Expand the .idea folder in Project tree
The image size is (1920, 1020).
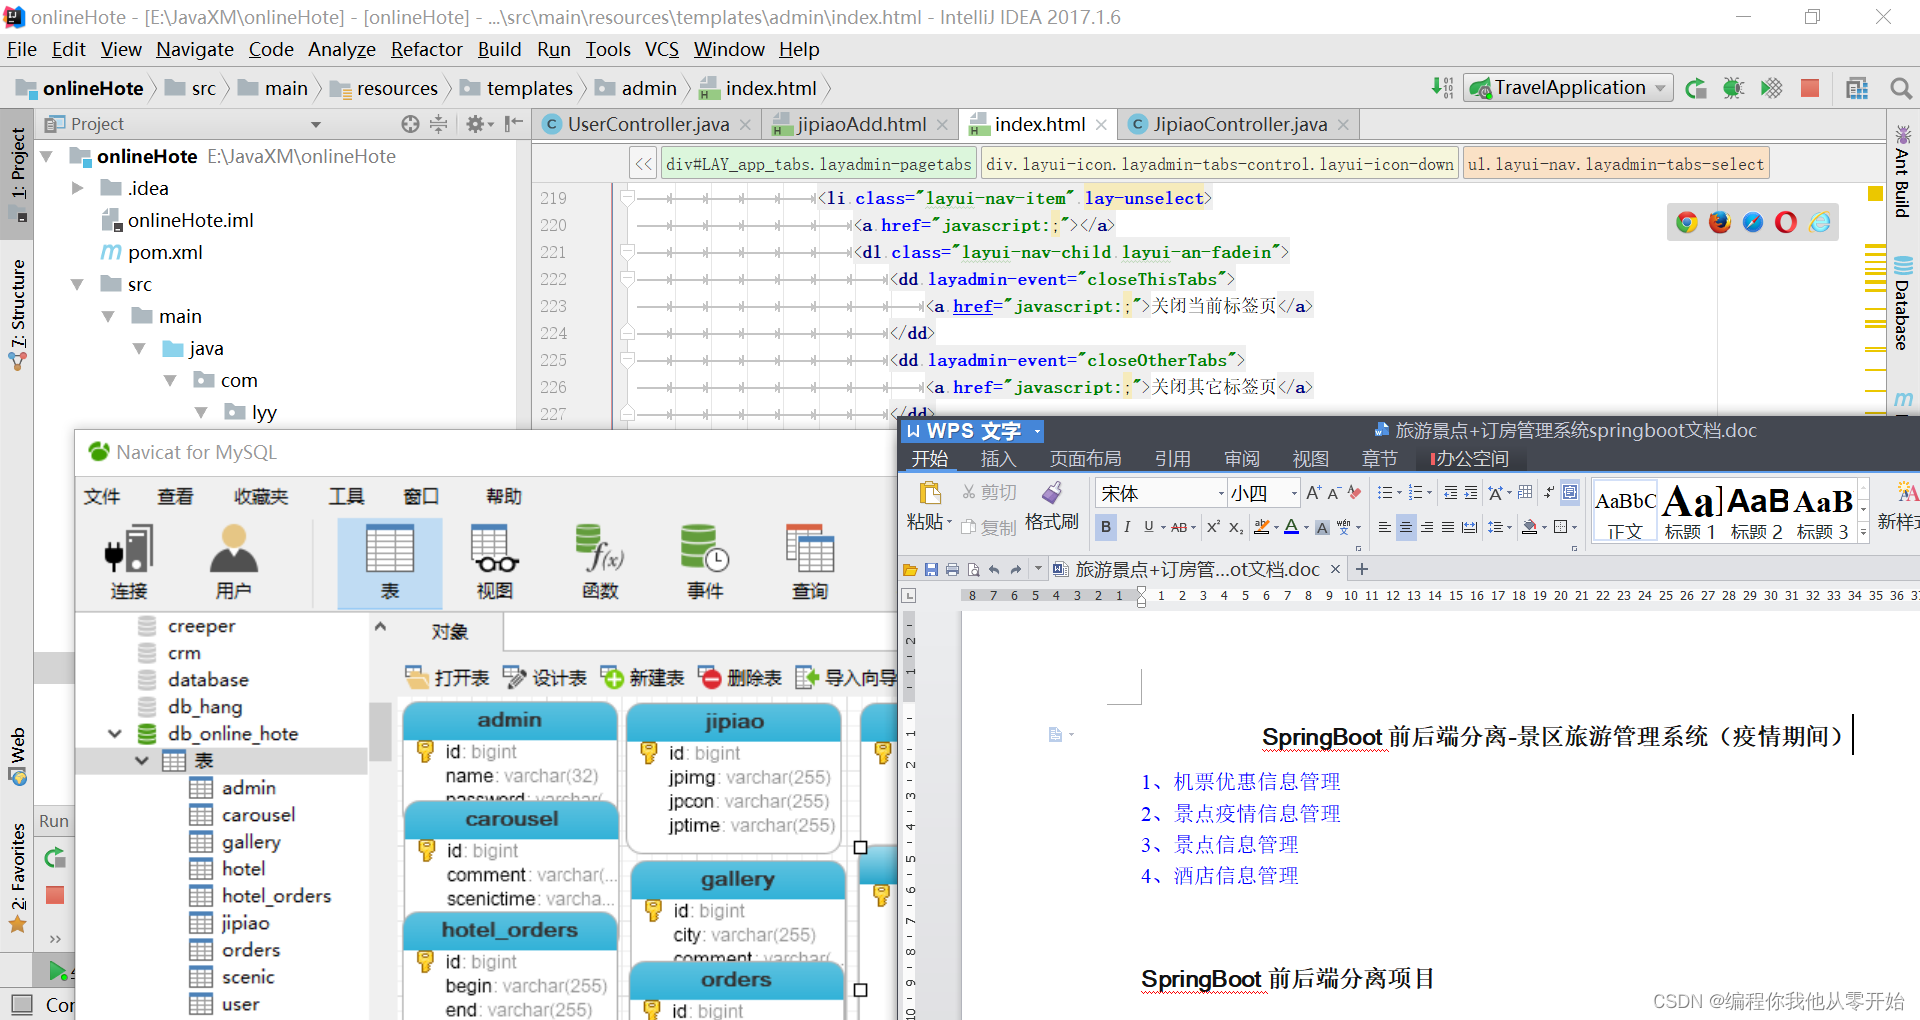77,188
